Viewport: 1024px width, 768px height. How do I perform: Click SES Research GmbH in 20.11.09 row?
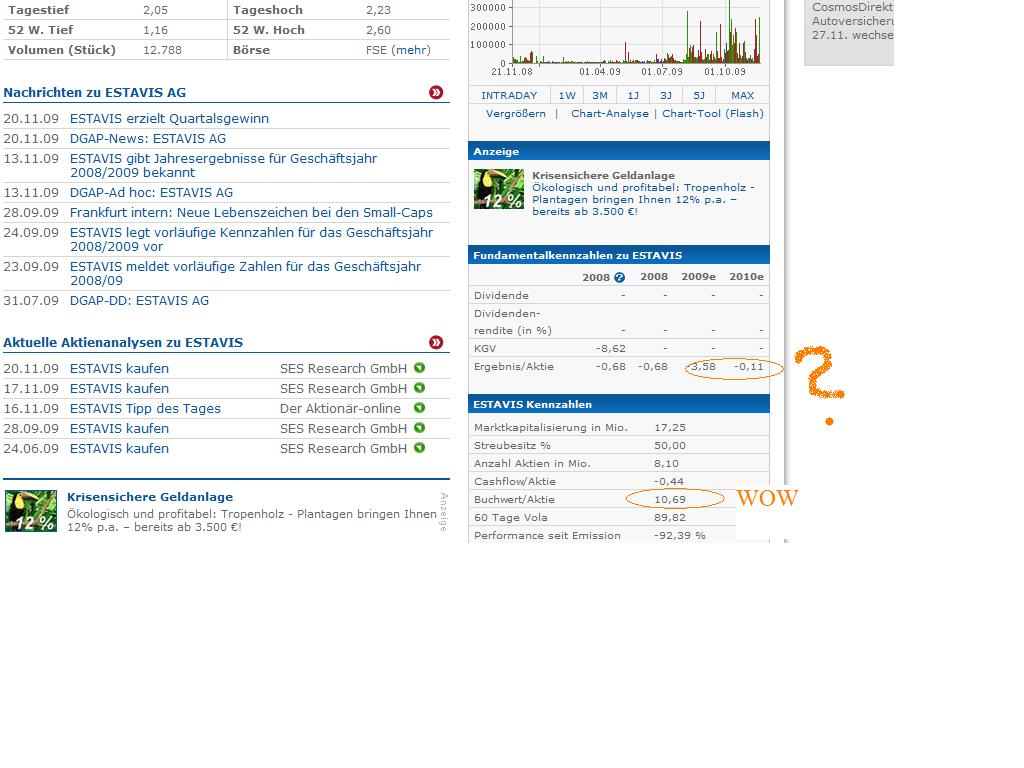pyautogui.click(x=344, y=369)
